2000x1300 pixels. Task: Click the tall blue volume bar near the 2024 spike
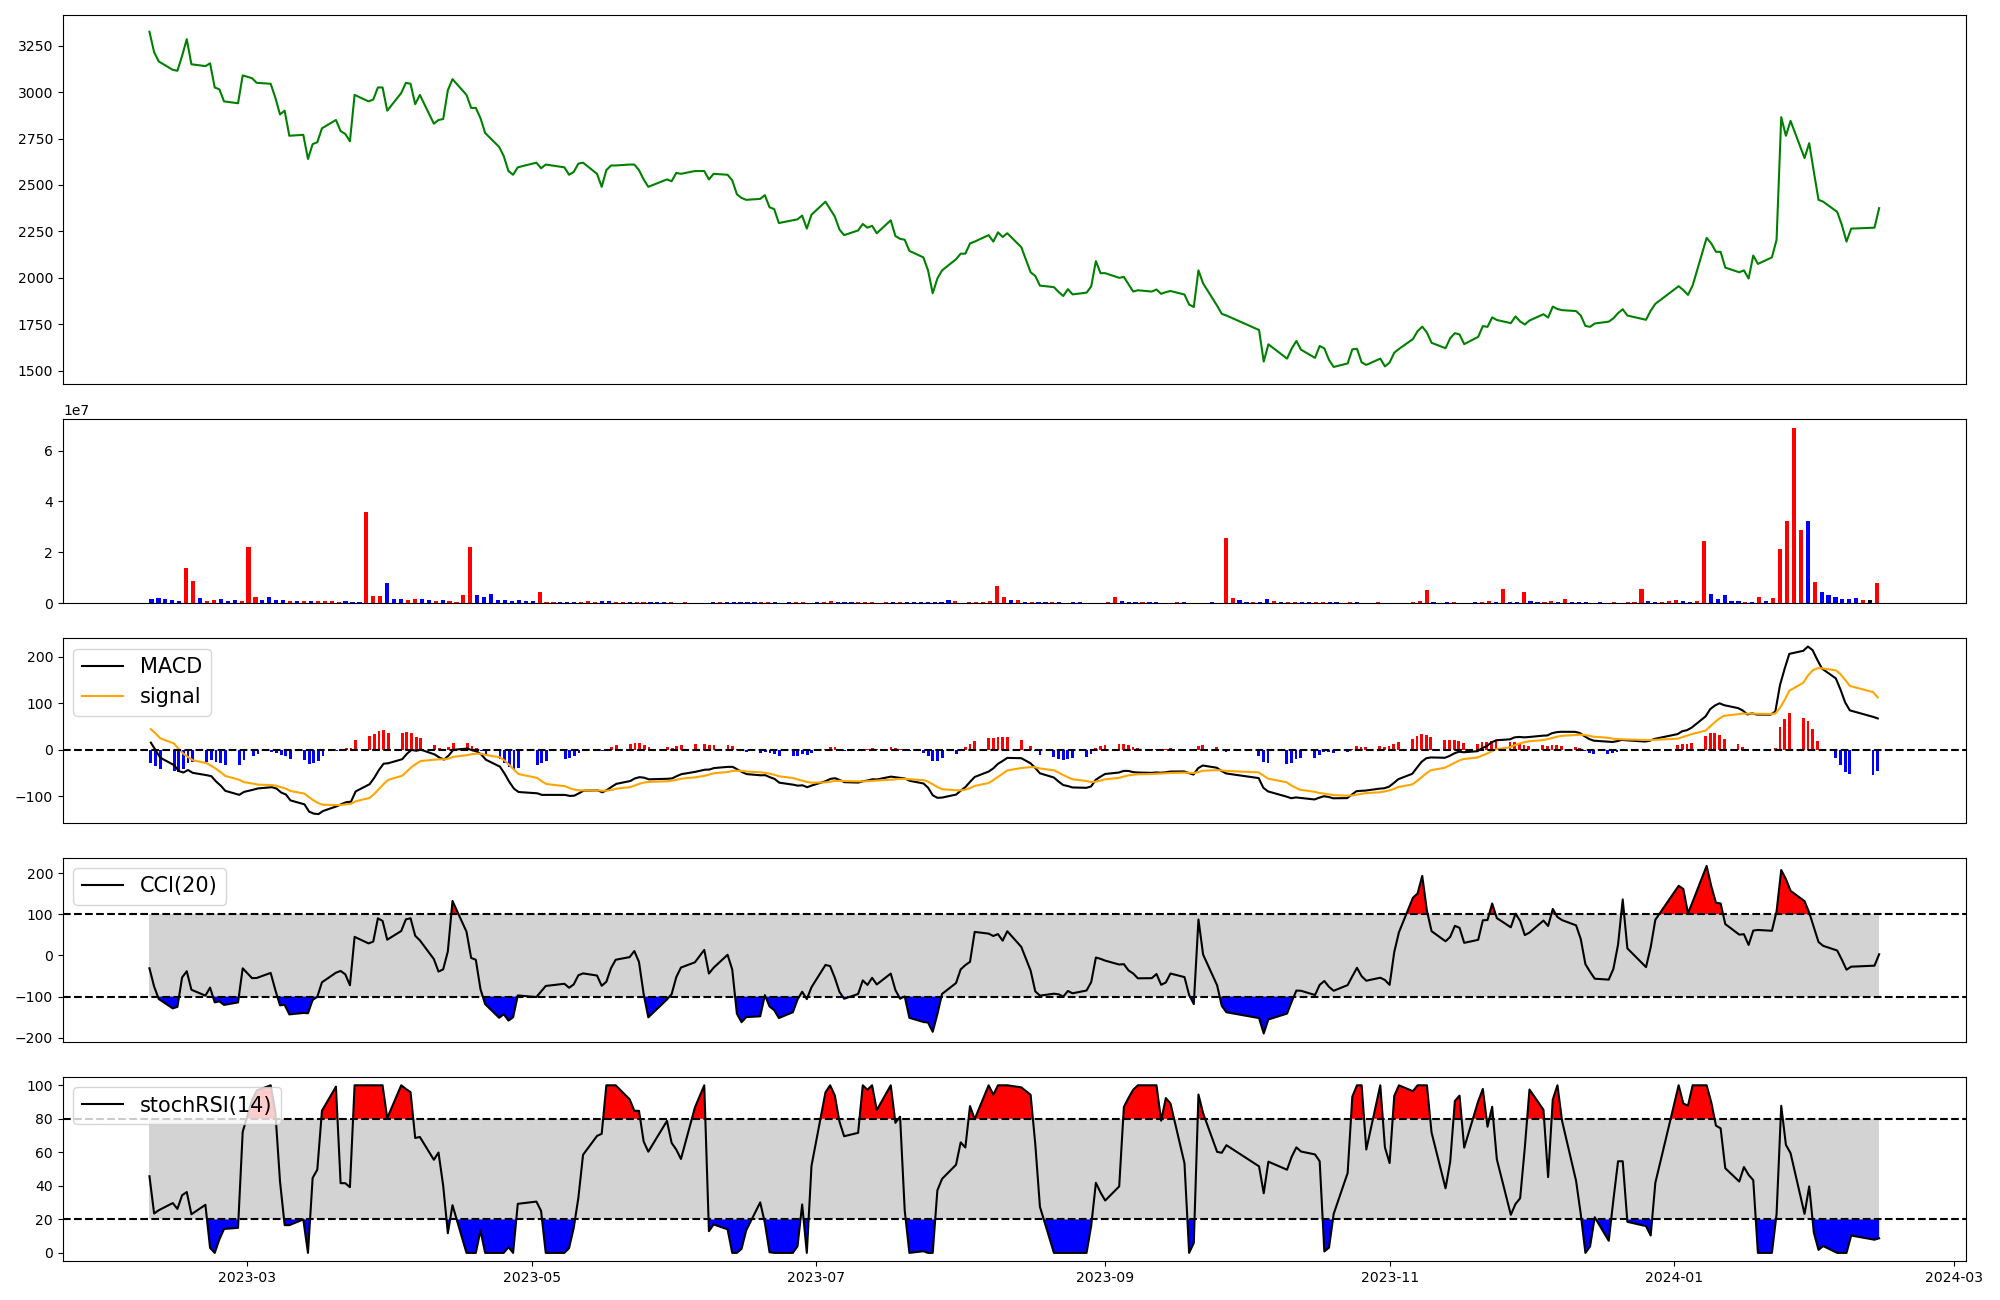click(x=1808, y=562)
